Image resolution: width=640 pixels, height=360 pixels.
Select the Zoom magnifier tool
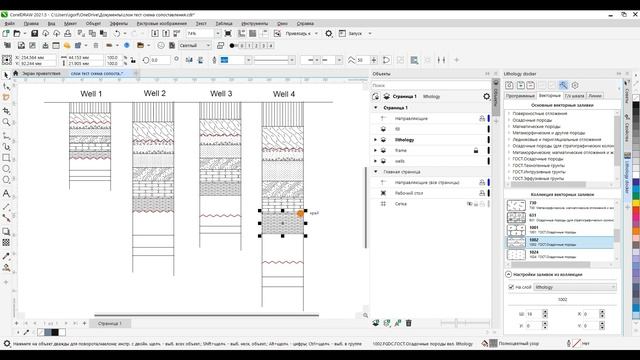coord(6,122)
